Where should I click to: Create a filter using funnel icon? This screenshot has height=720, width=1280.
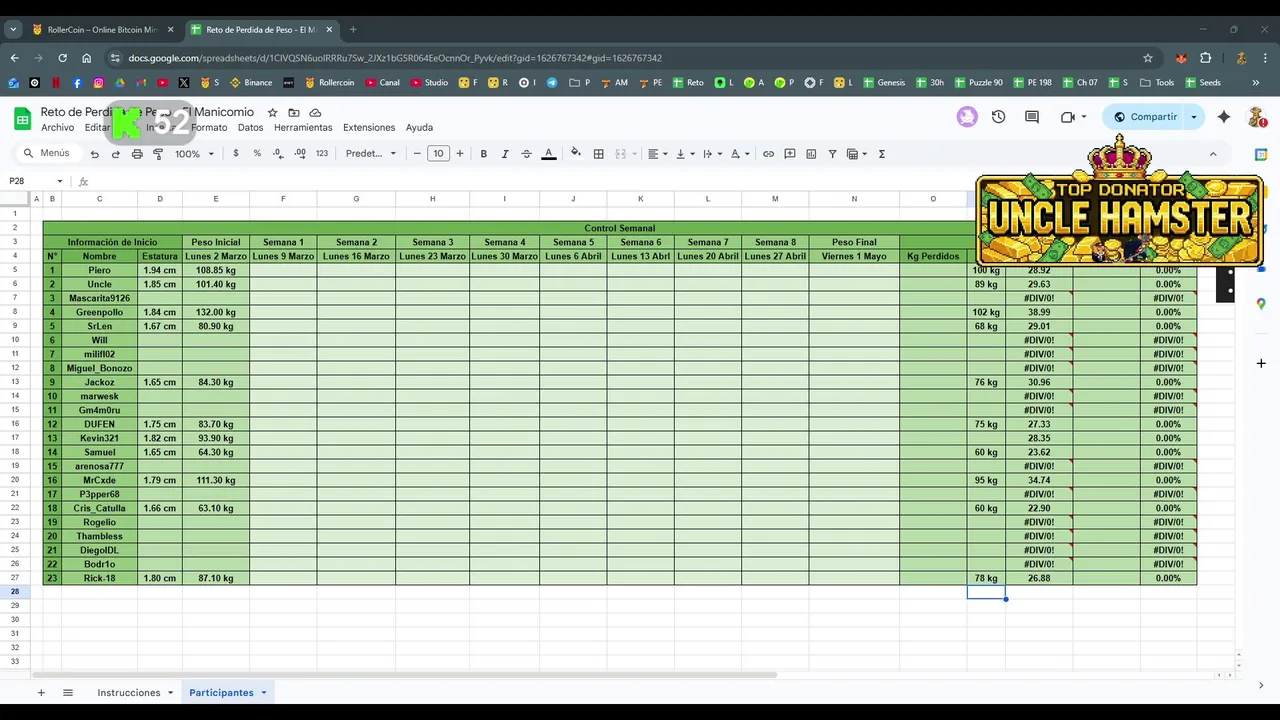click(x=832, y=154)
